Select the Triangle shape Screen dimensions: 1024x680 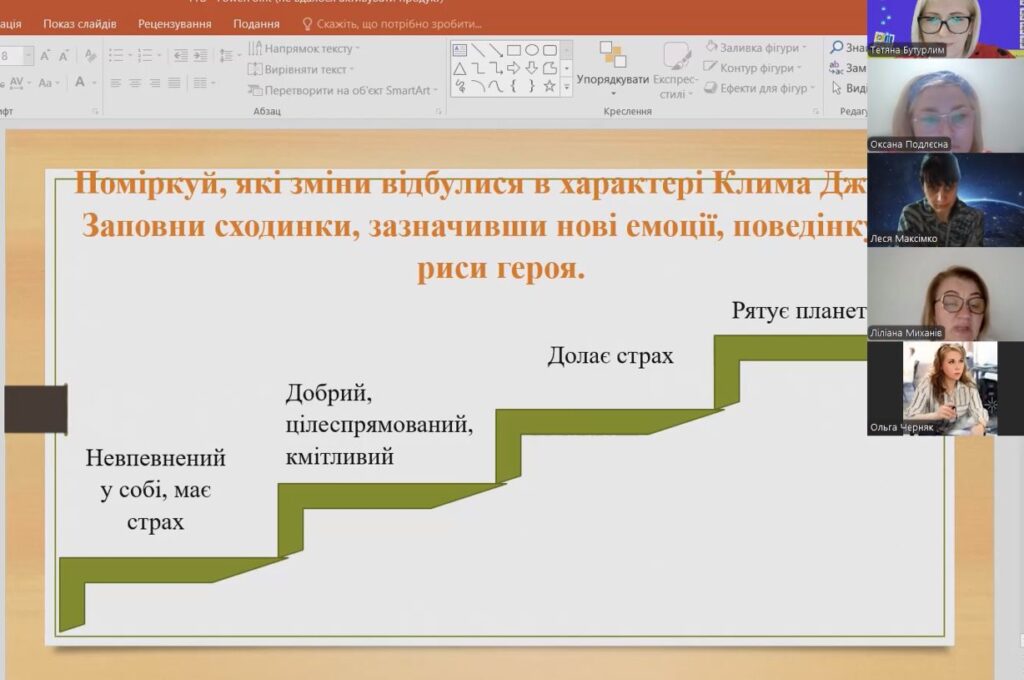point(460,68)
